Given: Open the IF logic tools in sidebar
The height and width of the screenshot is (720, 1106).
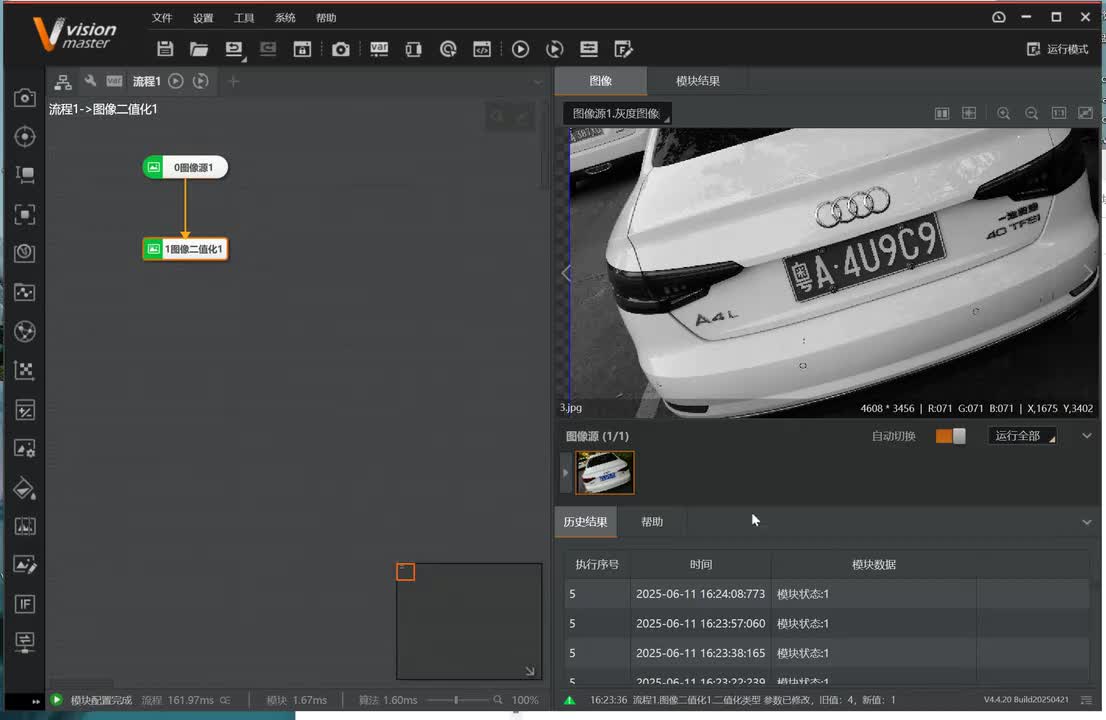Looking at the screenshot, I should click(x=25, y=604).
